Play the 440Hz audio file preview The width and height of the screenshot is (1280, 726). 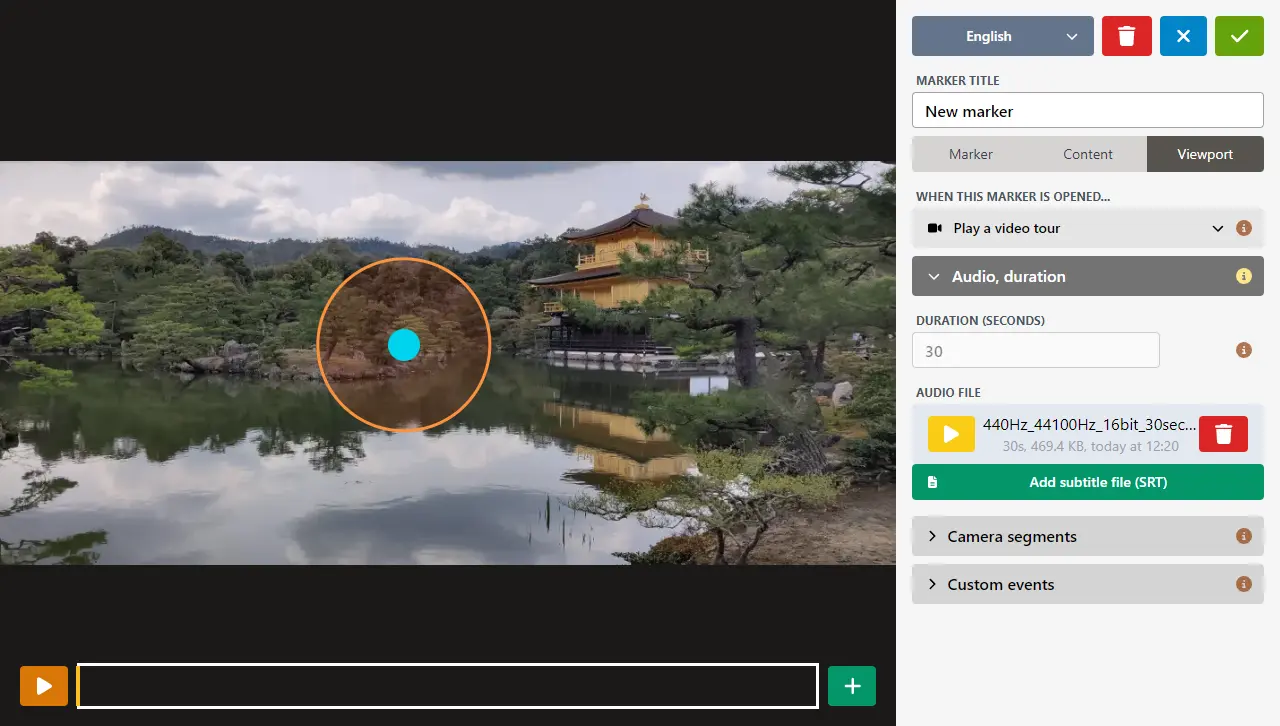point(951,434)
